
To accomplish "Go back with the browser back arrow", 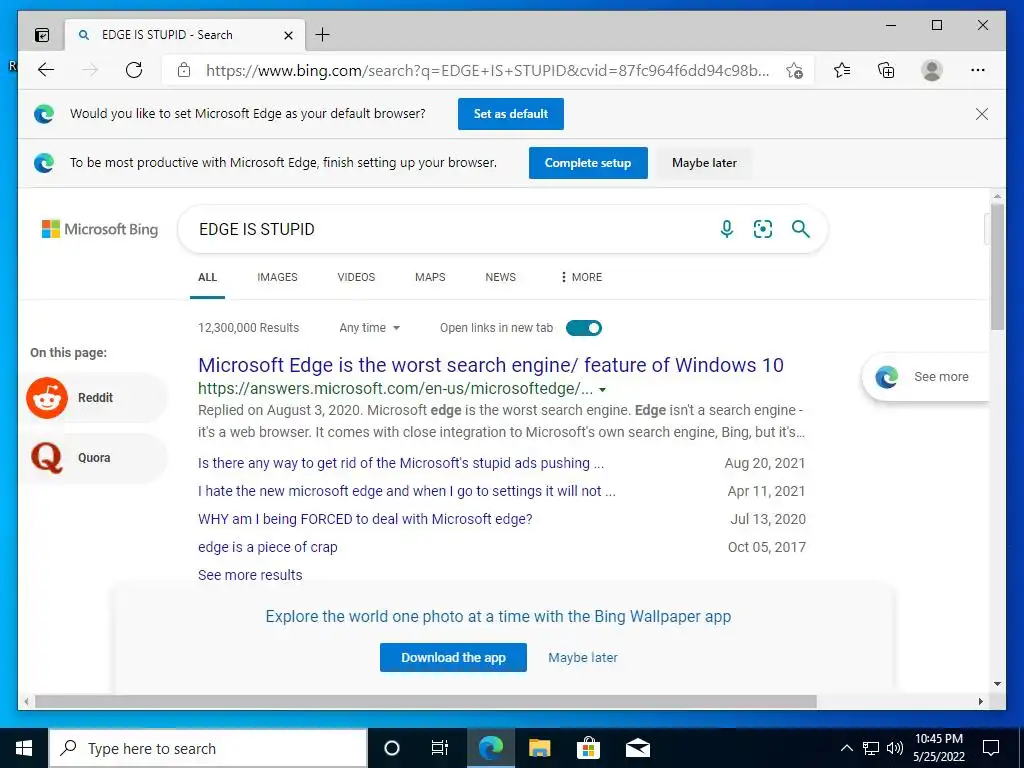I will (46, 70).
